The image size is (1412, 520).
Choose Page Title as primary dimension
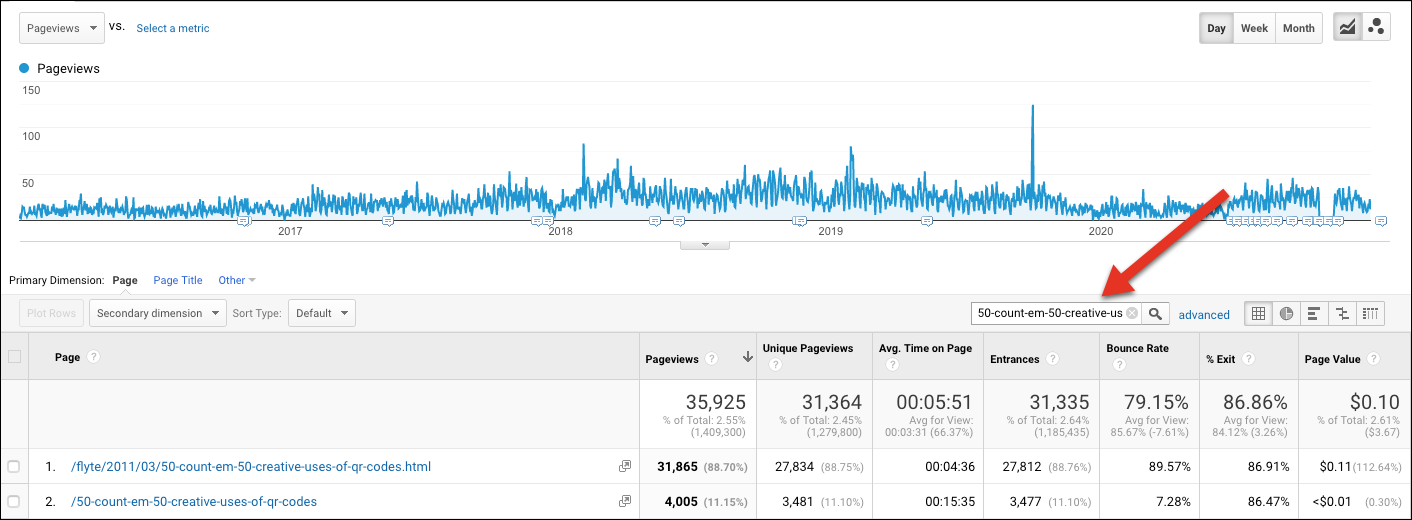pyautogui.click(x=178, y=280)
